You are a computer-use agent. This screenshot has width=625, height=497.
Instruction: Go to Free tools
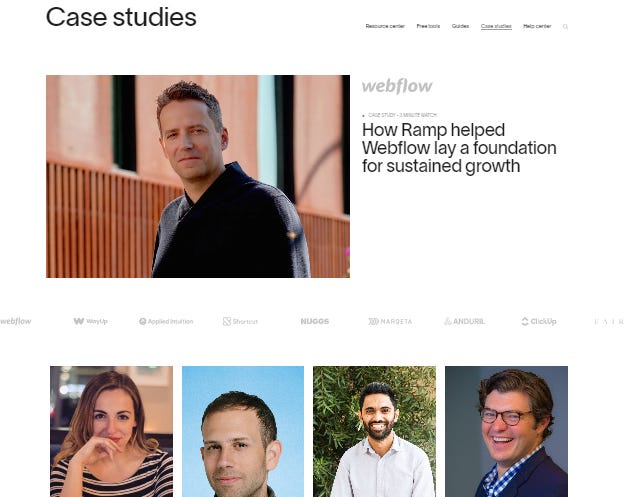pos(428,26)
